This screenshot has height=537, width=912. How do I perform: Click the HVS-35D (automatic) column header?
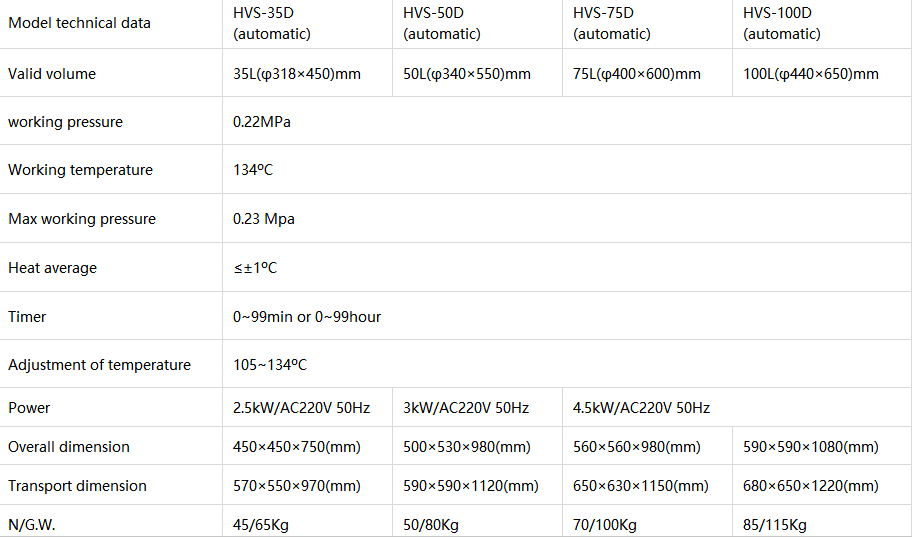click(x=272, y=24)
